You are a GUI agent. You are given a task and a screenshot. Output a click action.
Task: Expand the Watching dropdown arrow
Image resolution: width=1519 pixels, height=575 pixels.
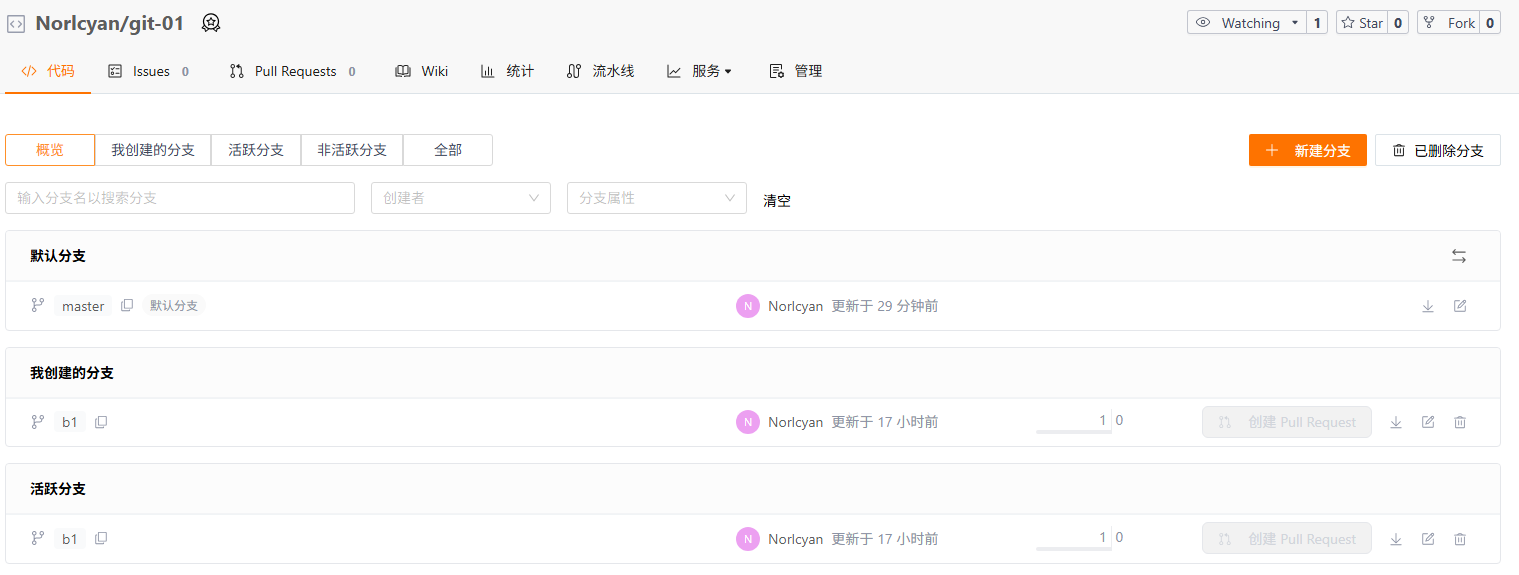pos(1295,23)
